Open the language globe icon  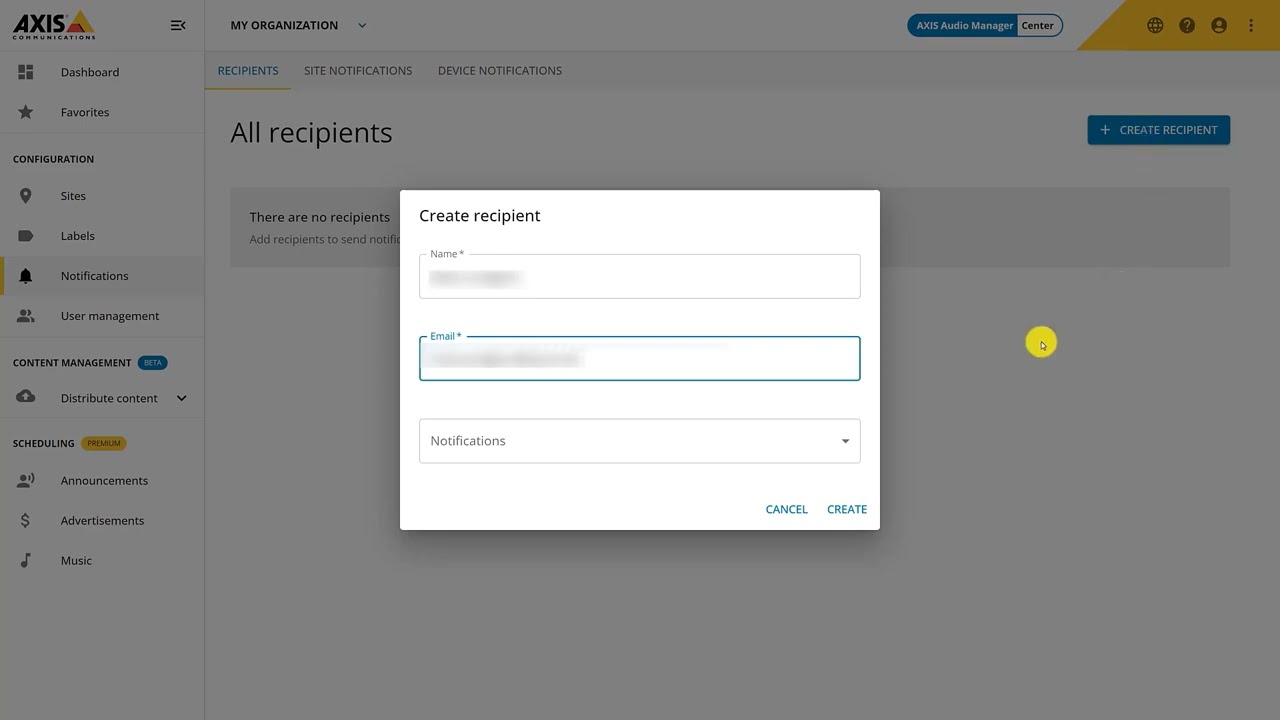(1155, 26)
